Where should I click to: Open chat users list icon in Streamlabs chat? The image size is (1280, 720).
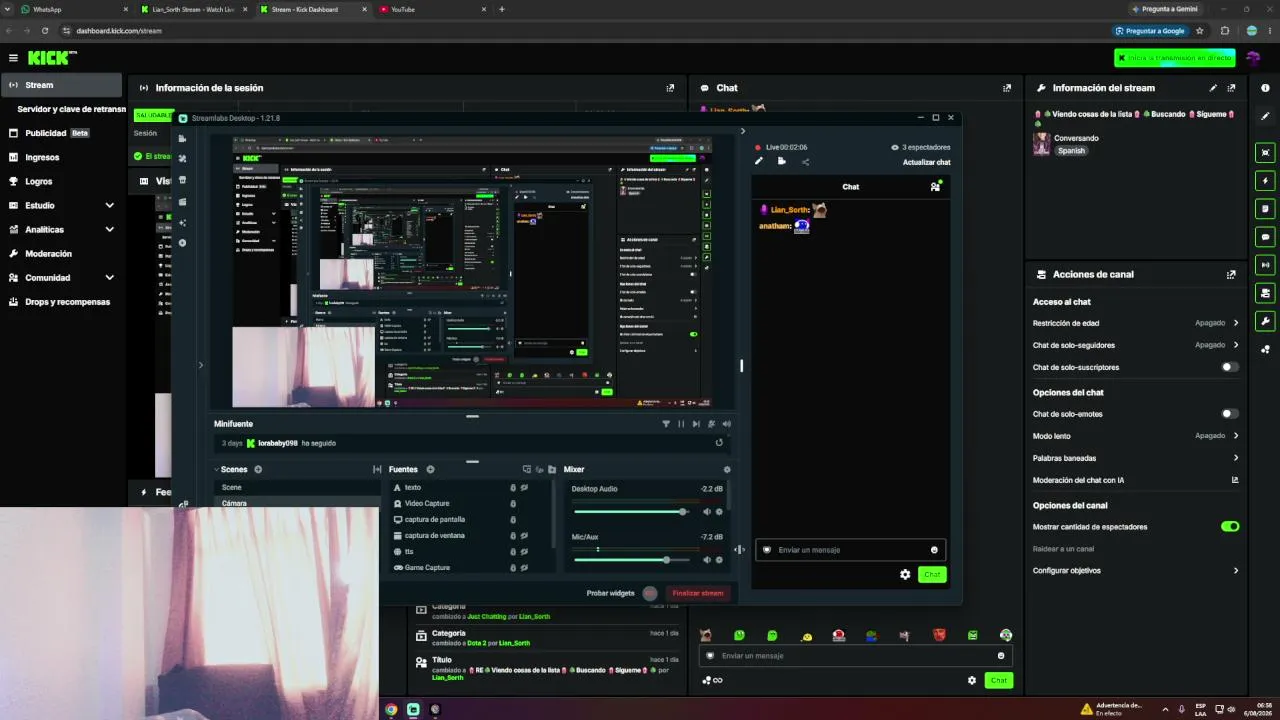[935, 186]
